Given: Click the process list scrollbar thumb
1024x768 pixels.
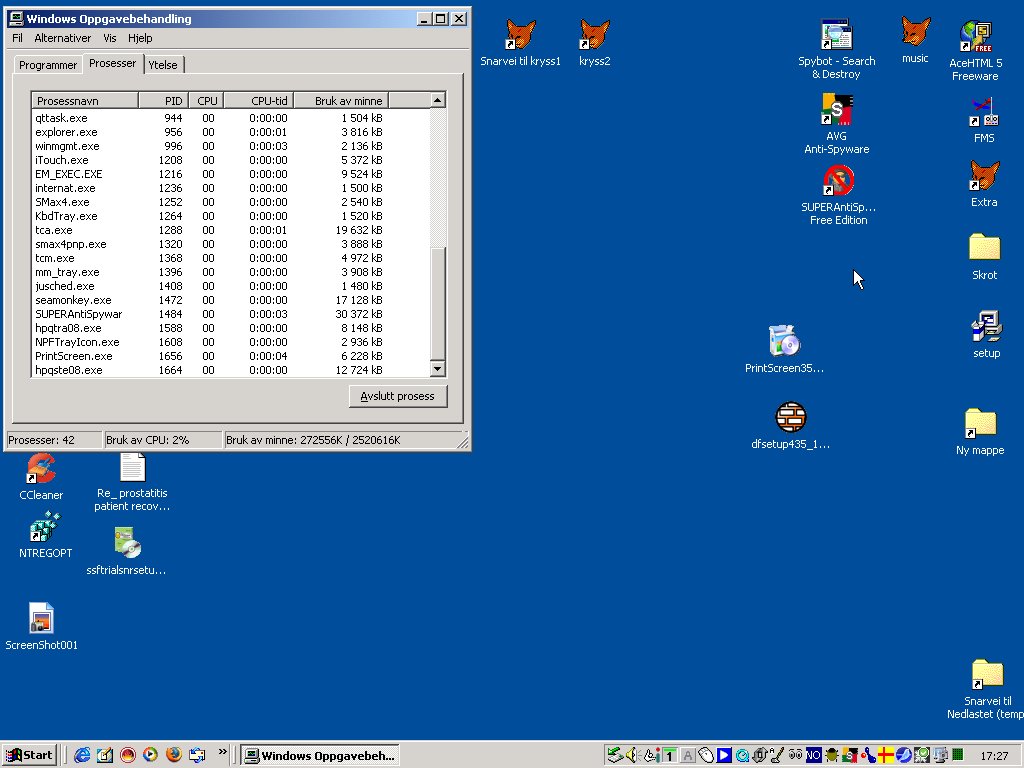Looking at the screenshot, I should 438,303.
